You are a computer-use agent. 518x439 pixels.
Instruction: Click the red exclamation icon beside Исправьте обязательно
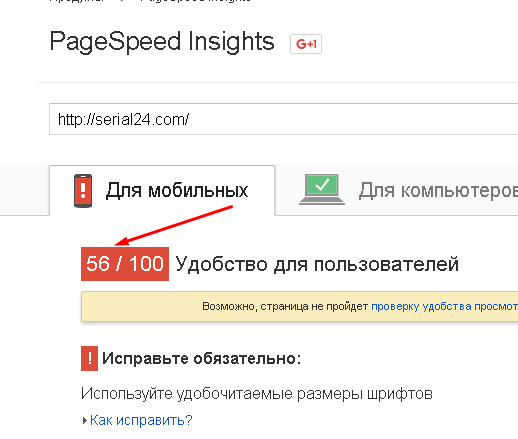[x=89, y=358]
